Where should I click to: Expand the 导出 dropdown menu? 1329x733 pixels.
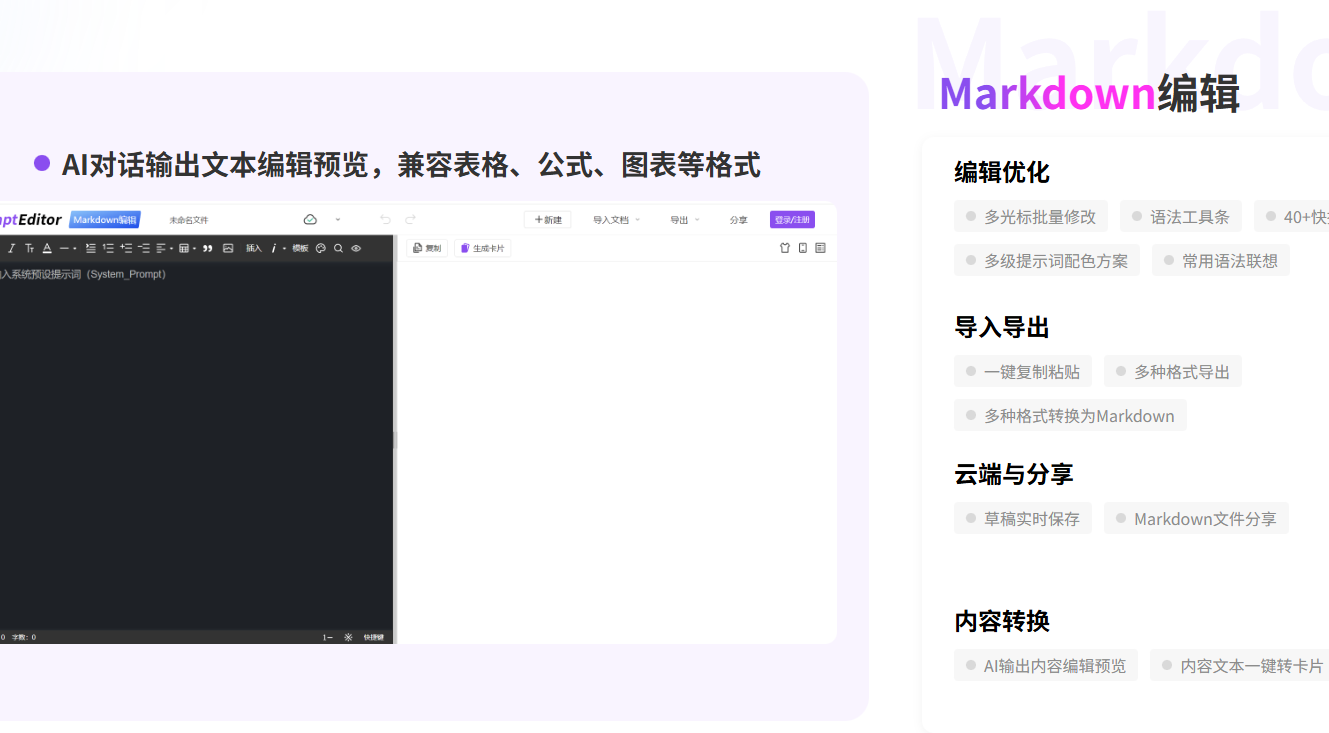coord(685,220)
